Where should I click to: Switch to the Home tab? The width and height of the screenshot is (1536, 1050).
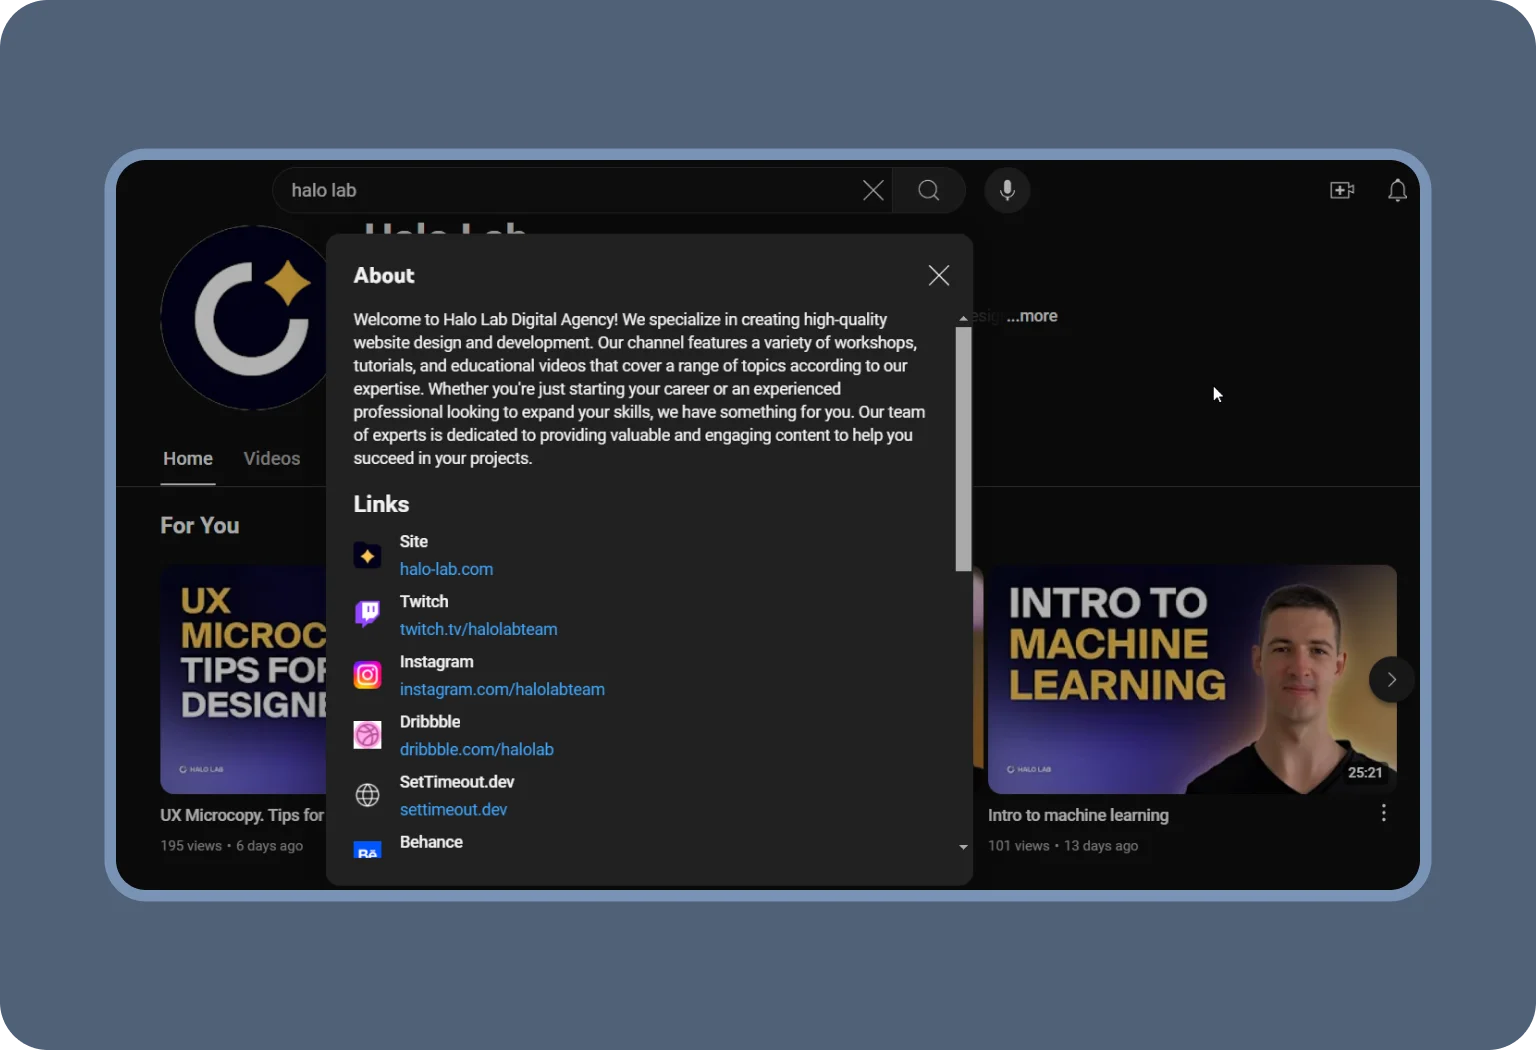click(188, 459)
